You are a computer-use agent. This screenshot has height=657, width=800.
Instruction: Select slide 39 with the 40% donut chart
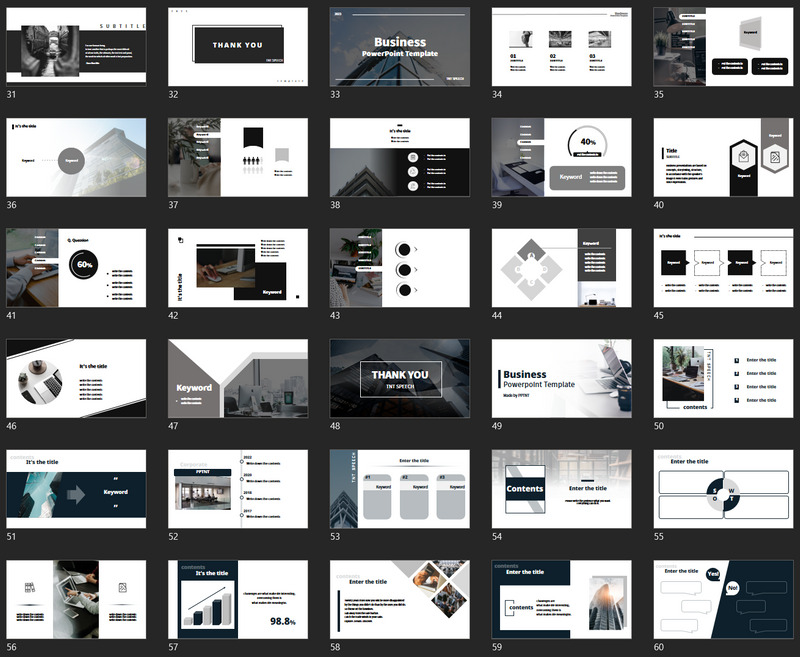pyautogui.click(x=564, y=157)
